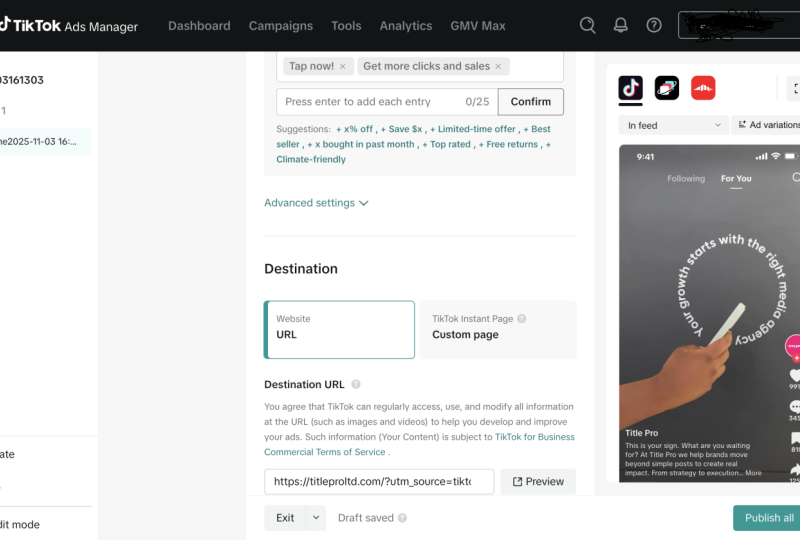The height and width of the screenshot is (540, 800).
Task: Click the ad video preview thumbnail
Action: (710, 313)
